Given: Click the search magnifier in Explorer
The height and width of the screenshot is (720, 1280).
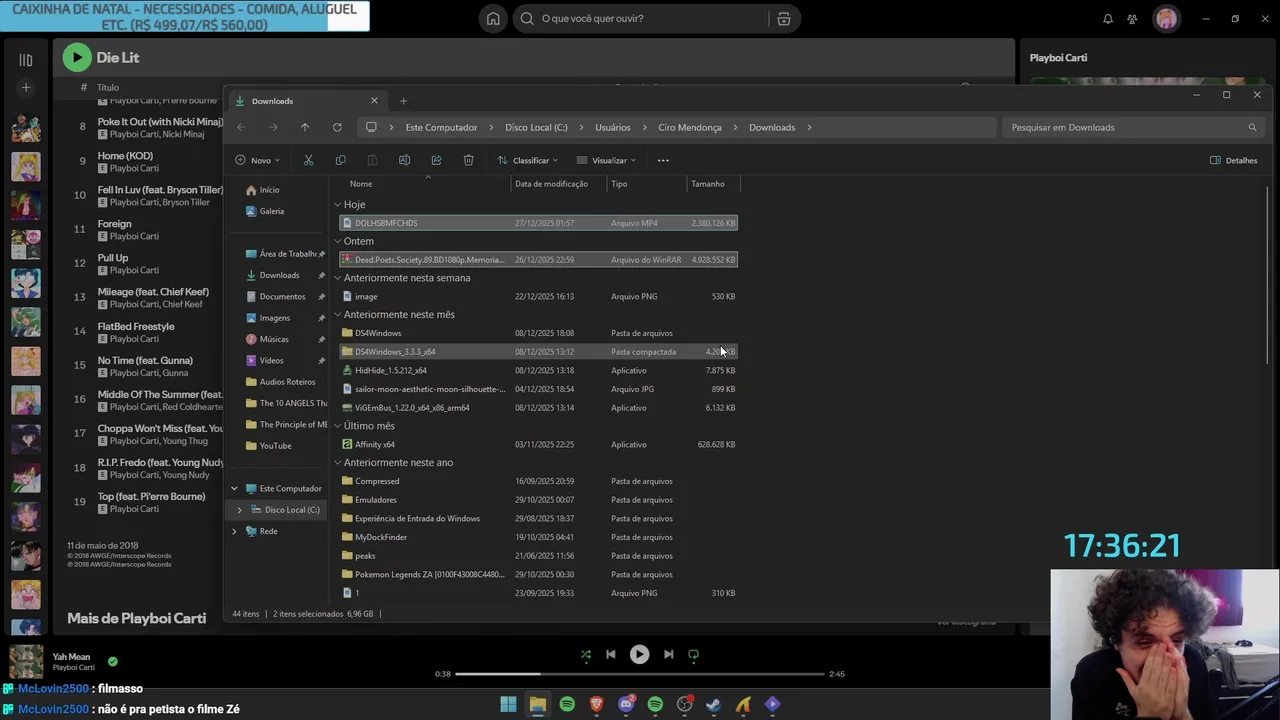Looking at the screenshot, I should click(1252, 127).
